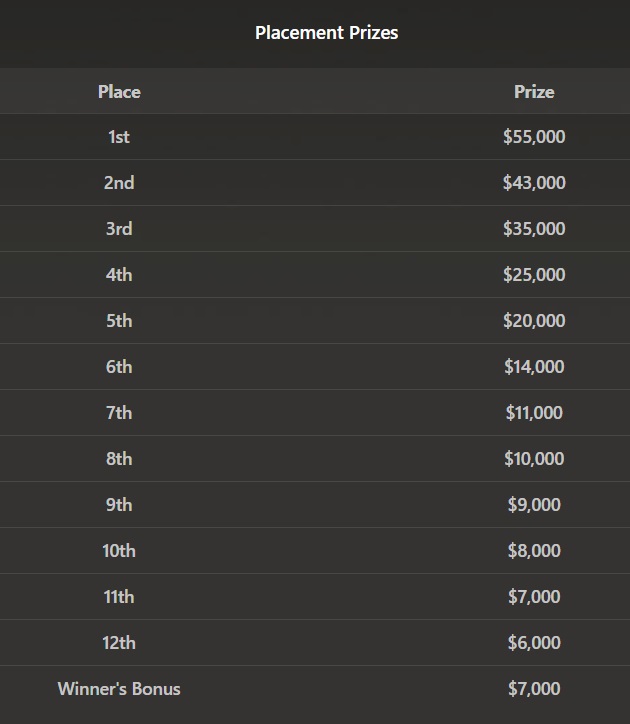The height and width of the screenshot is (724, 630).
Task: Select the 2nd place cell
Action: click(119, 183)
